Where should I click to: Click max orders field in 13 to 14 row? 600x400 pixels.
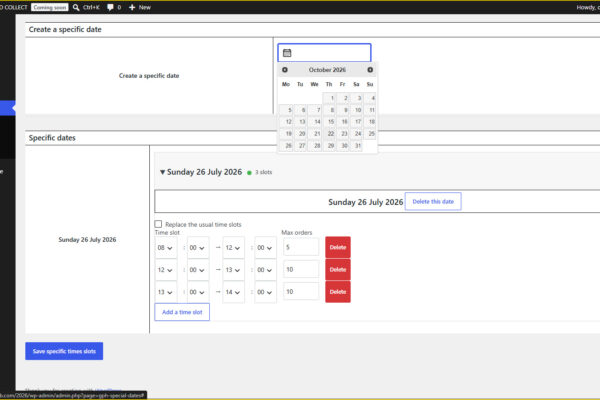(x=301, y=292)
